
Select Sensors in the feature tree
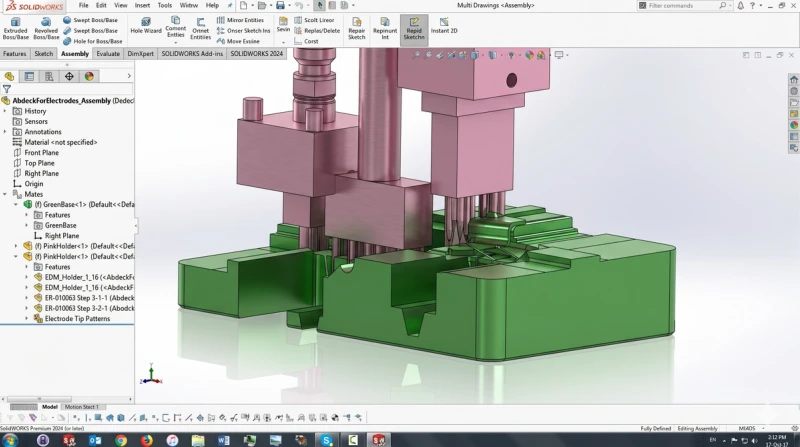tap(36, 121)
